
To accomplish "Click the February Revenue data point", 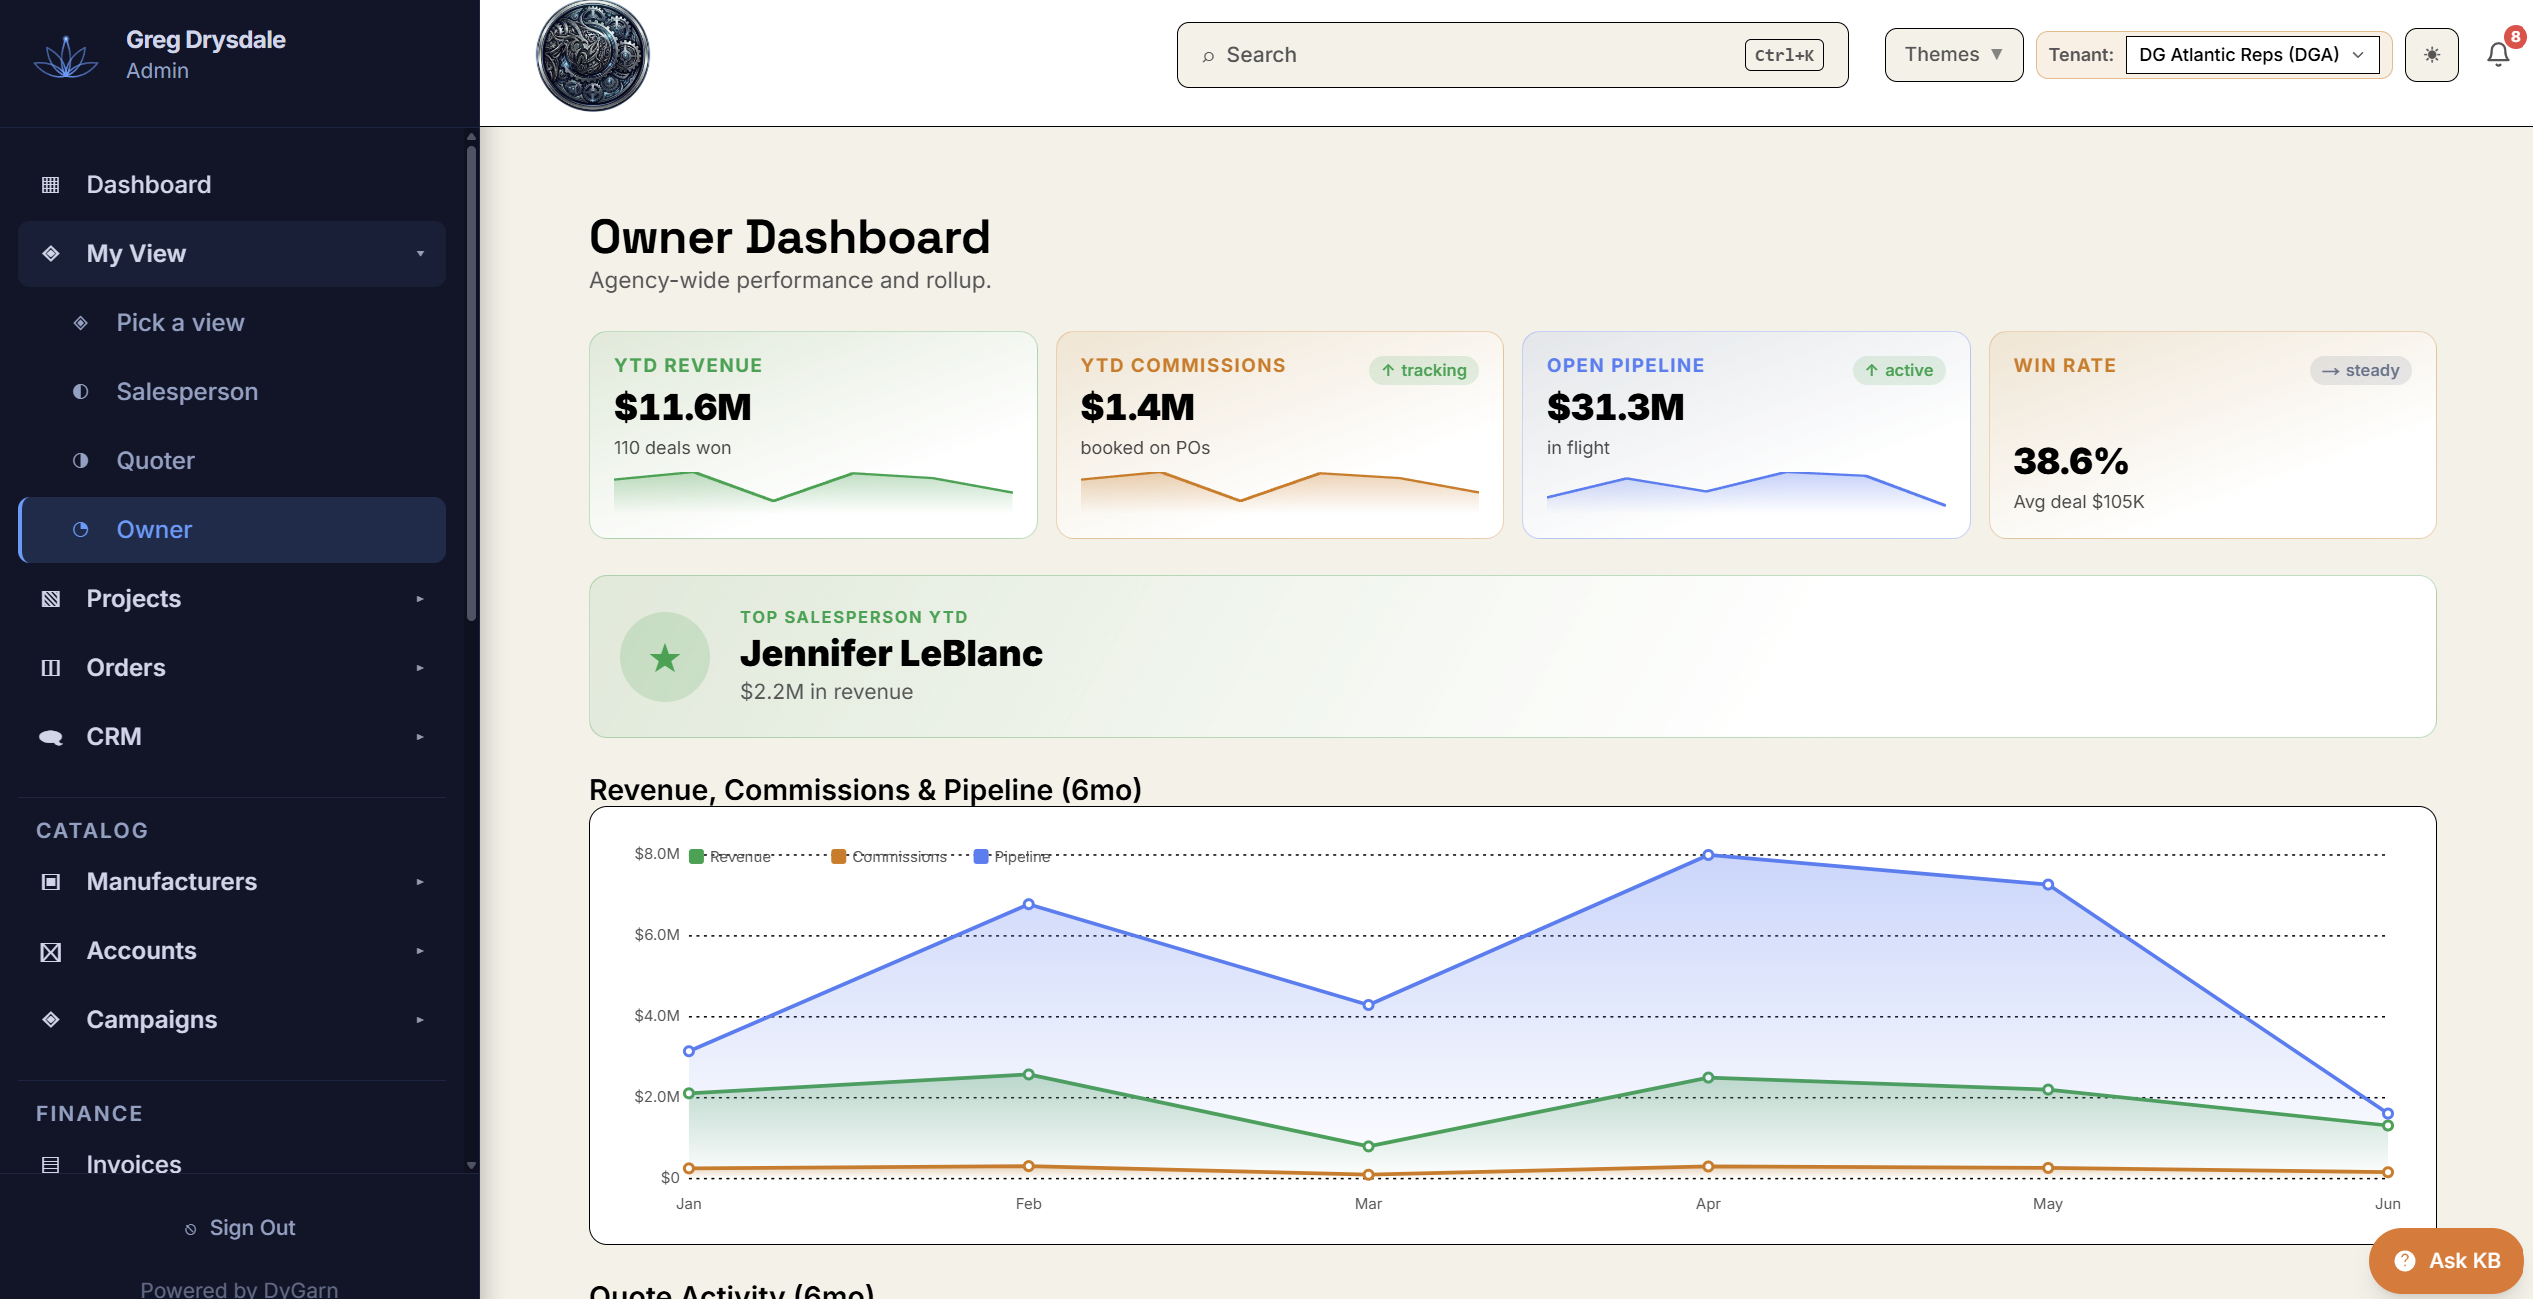I will pyautogui.click(x=1028, y=1075).
